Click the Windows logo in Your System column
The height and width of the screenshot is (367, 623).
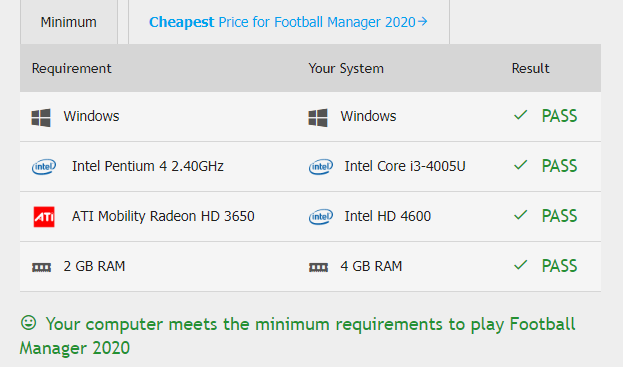tap(318, 118)
